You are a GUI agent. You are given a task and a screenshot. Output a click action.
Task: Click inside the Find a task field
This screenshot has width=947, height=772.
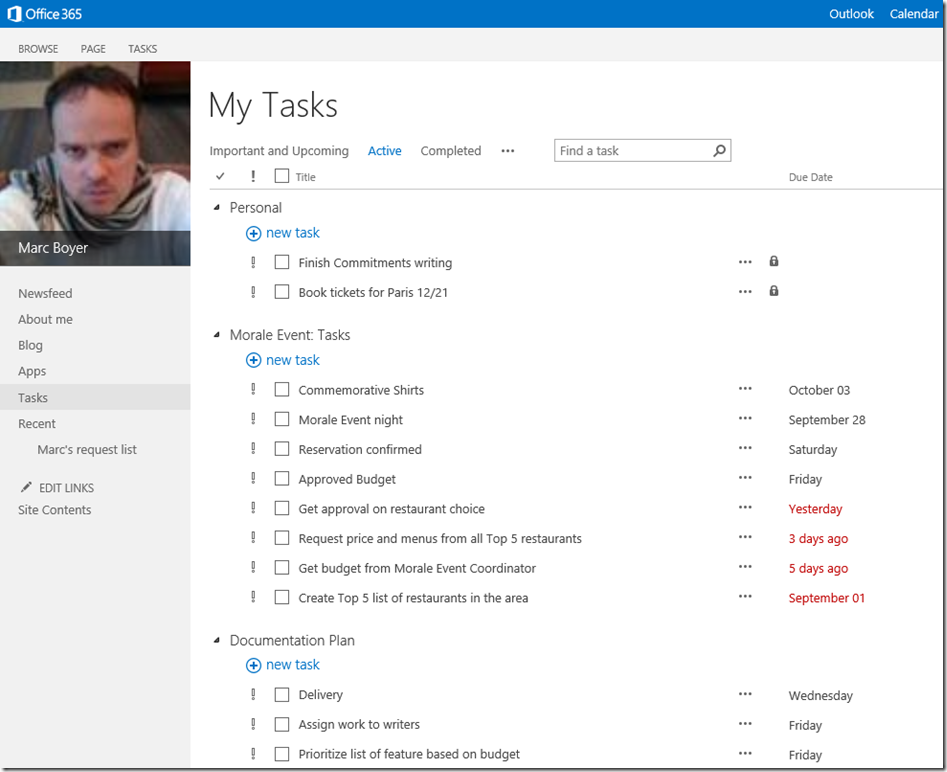(630, 150)
